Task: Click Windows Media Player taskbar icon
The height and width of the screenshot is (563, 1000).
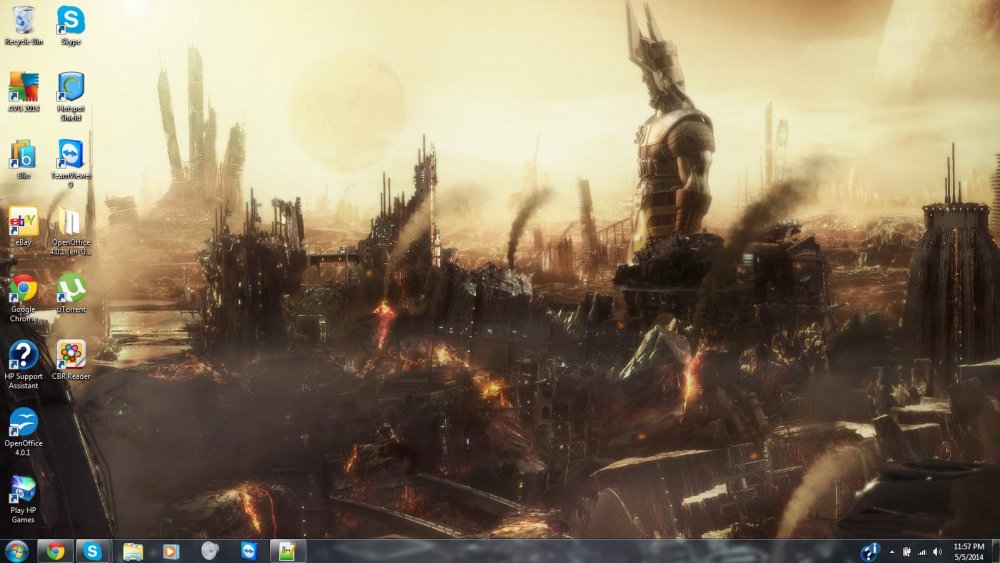Action: [x=170, y=551]
